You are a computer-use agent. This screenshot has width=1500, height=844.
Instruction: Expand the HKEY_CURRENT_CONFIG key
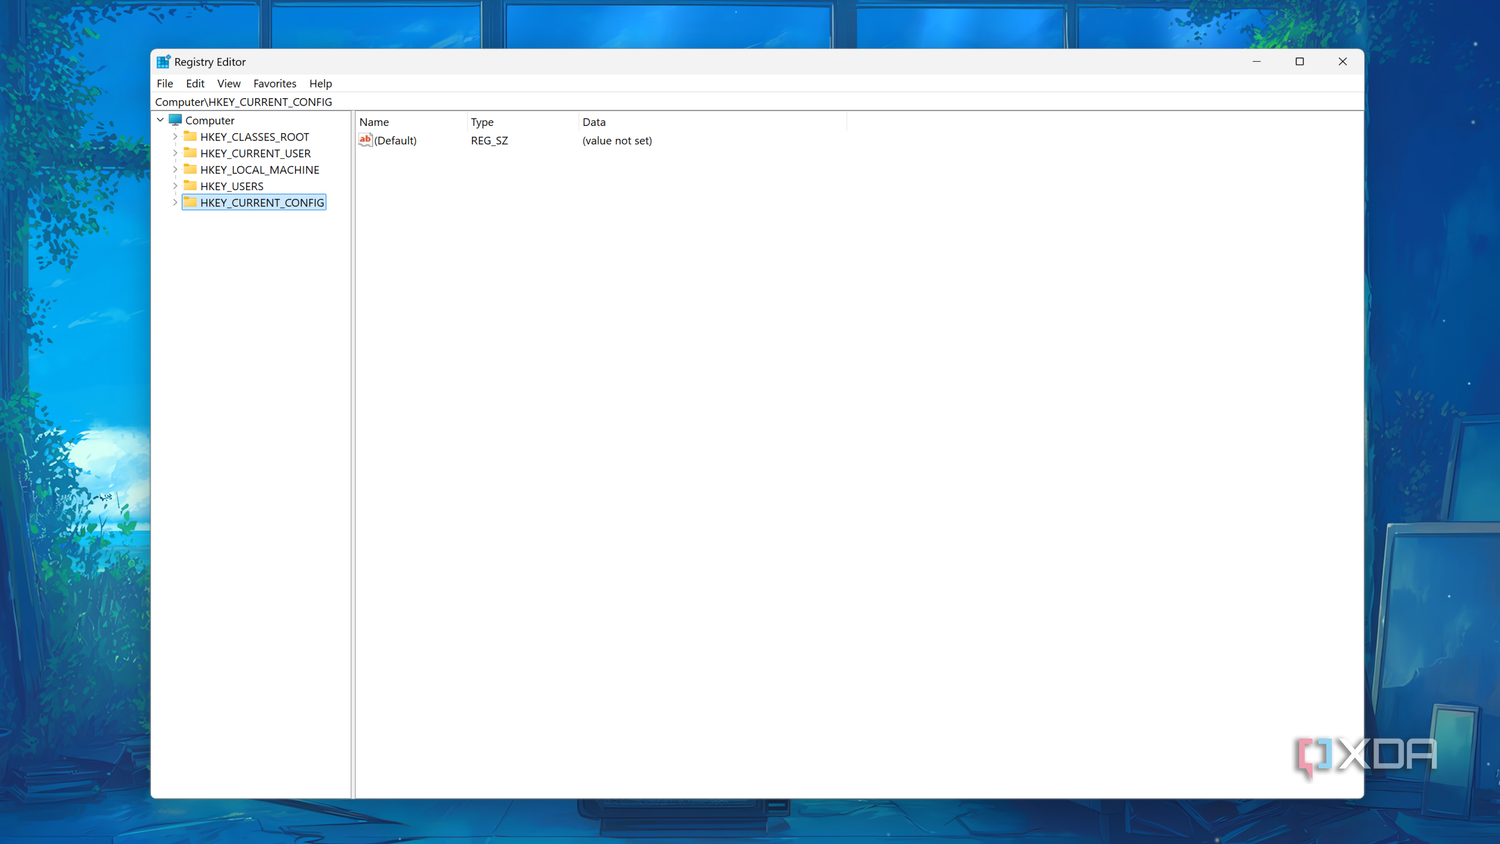click(x=175, y=202)
